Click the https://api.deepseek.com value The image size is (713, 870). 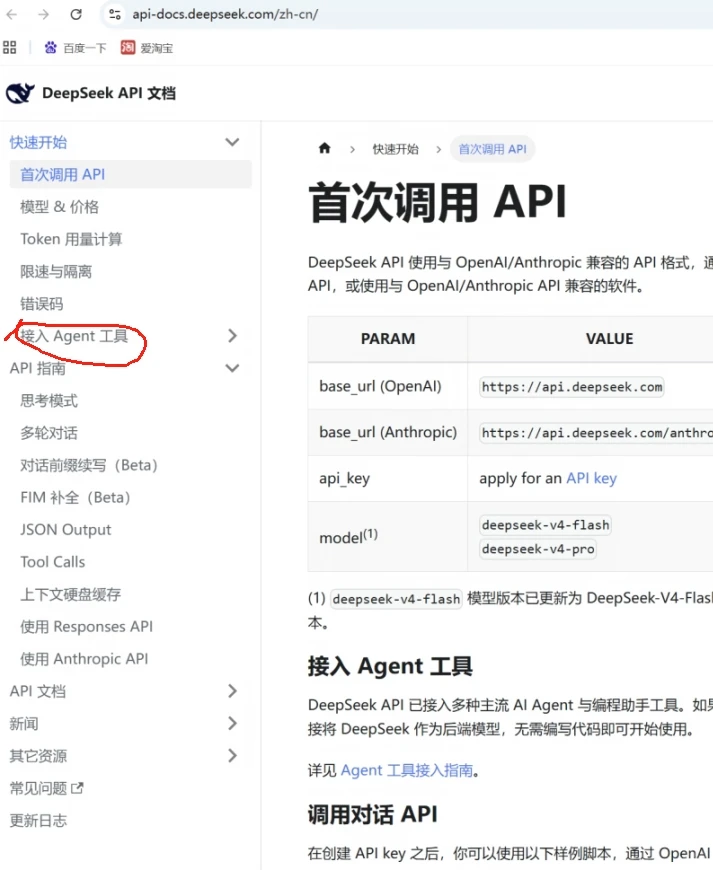[x=572, y=387]
